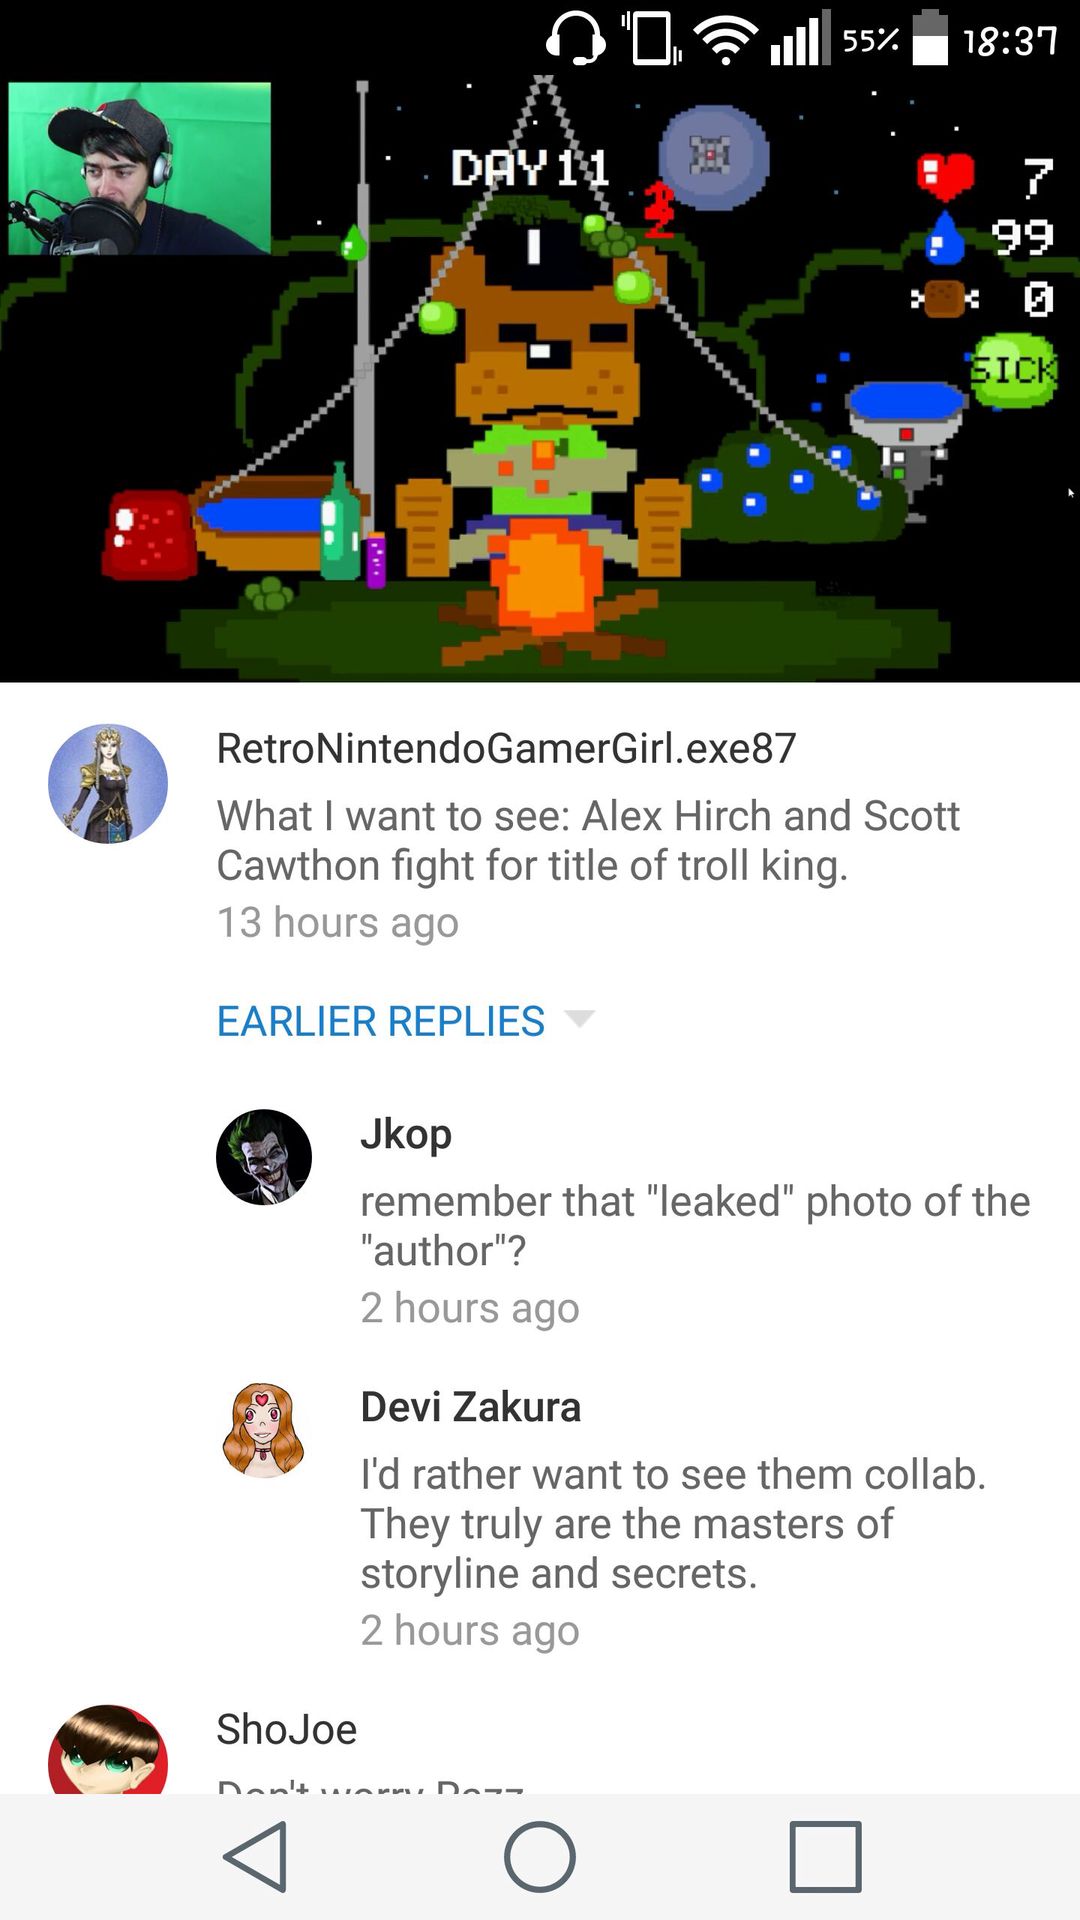Tap the Wi-Fi status bar icon
The image size is (1080, 1920).
tap(727, 41)
